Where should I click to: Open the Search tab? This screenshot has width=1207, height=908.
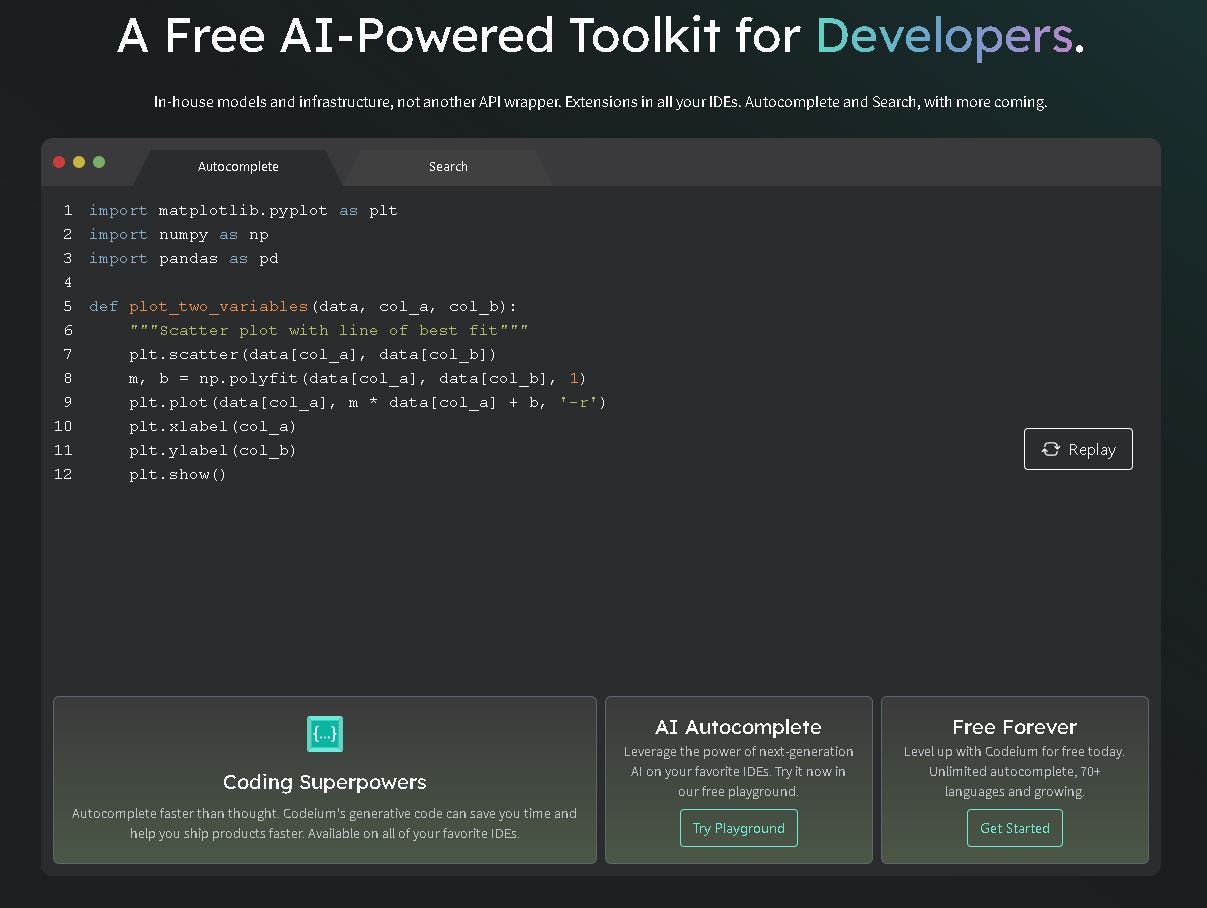[x=448, y=167]
